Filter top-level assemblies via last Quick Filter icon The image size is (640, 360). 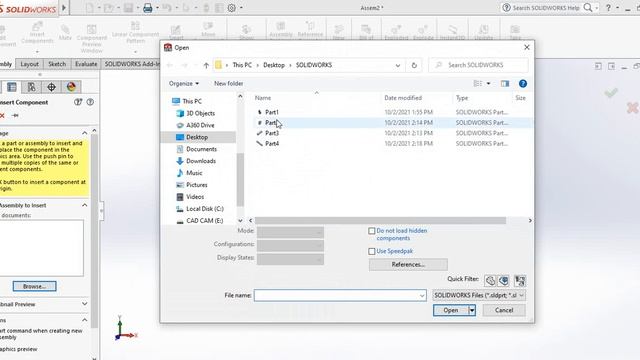coord(520,280)
